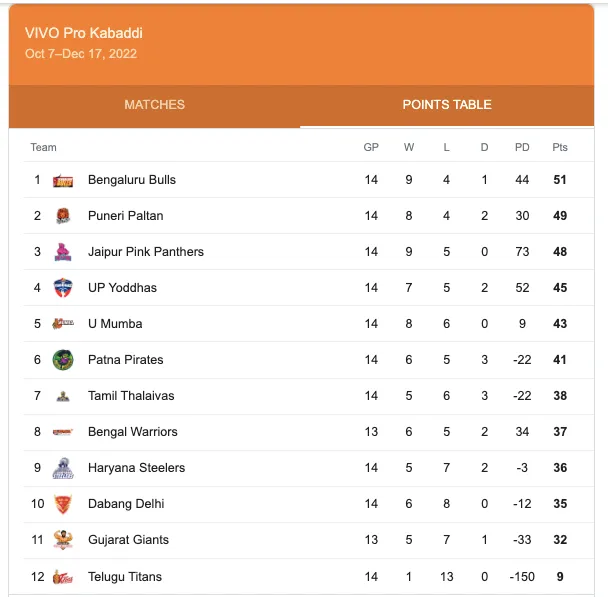Click the PD column header

(x=522, y=147)
